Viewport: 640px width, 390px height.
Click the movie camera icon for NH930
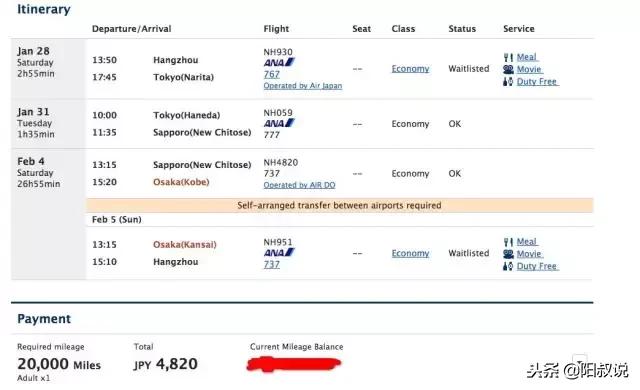508,69
